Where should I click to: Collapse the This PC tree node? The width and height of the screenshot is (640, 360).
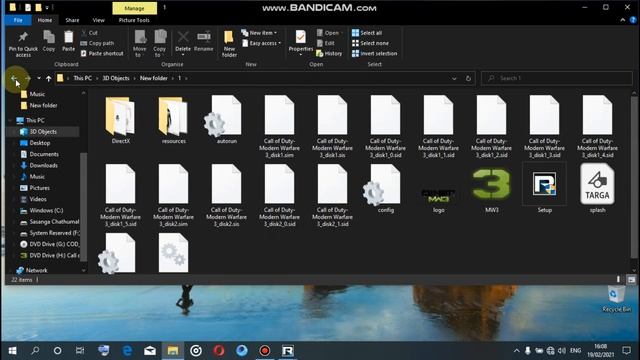click(10, 120)
